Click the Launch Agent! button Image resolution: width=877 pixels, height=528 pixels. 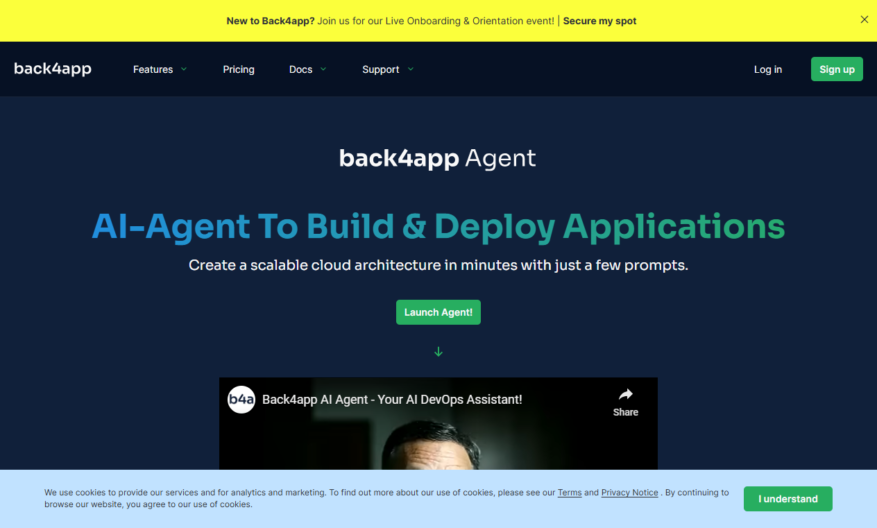438,312
